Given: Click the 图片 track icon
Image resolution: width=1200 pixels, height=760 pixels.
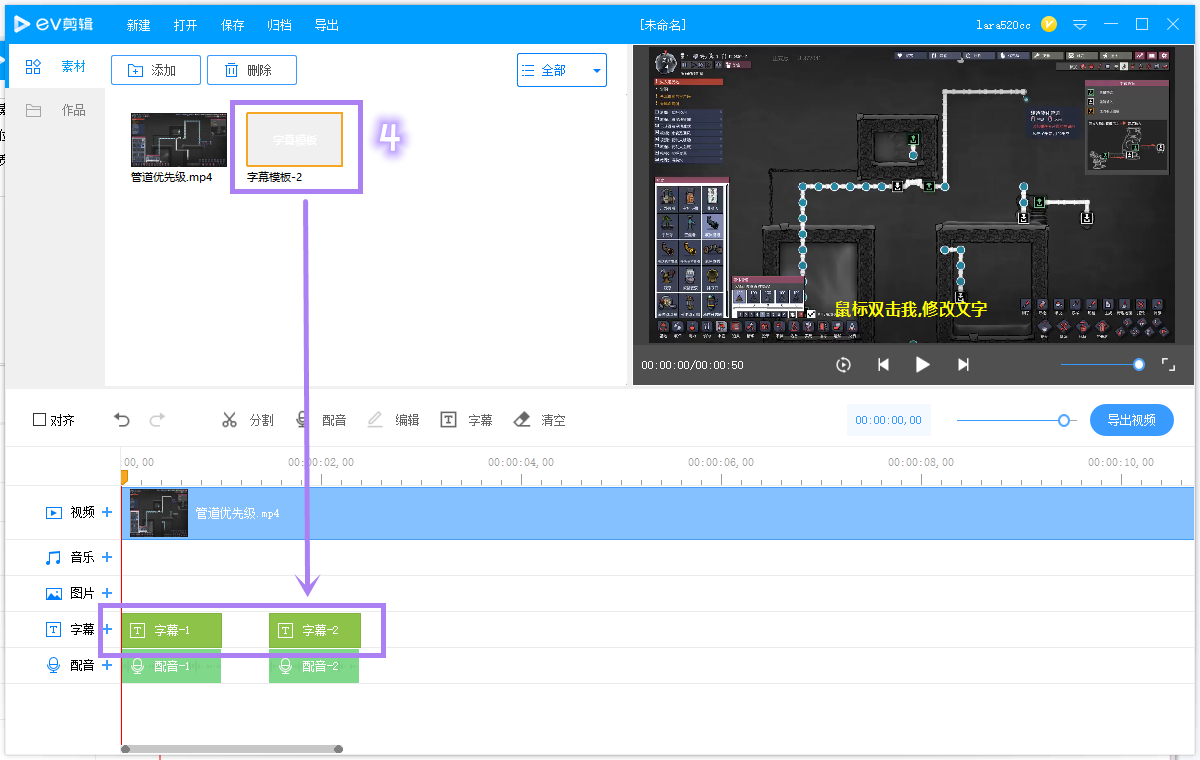Looking at the screenshot, I should click(x=54, y=593).
